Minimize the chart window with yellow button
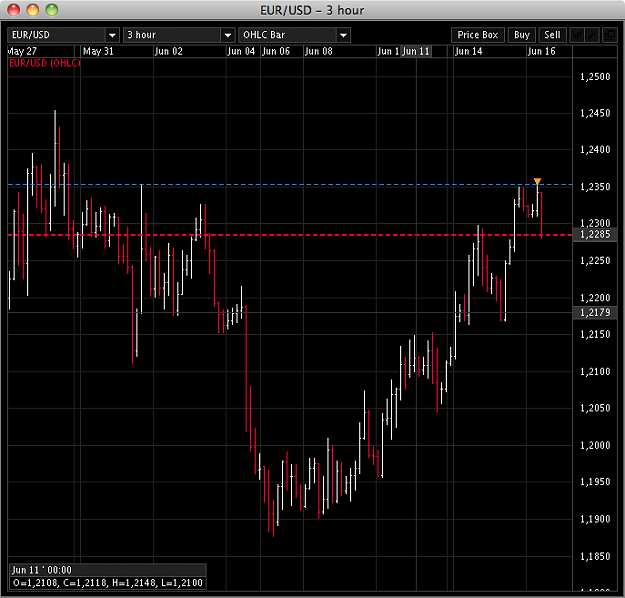 point(33,10)
